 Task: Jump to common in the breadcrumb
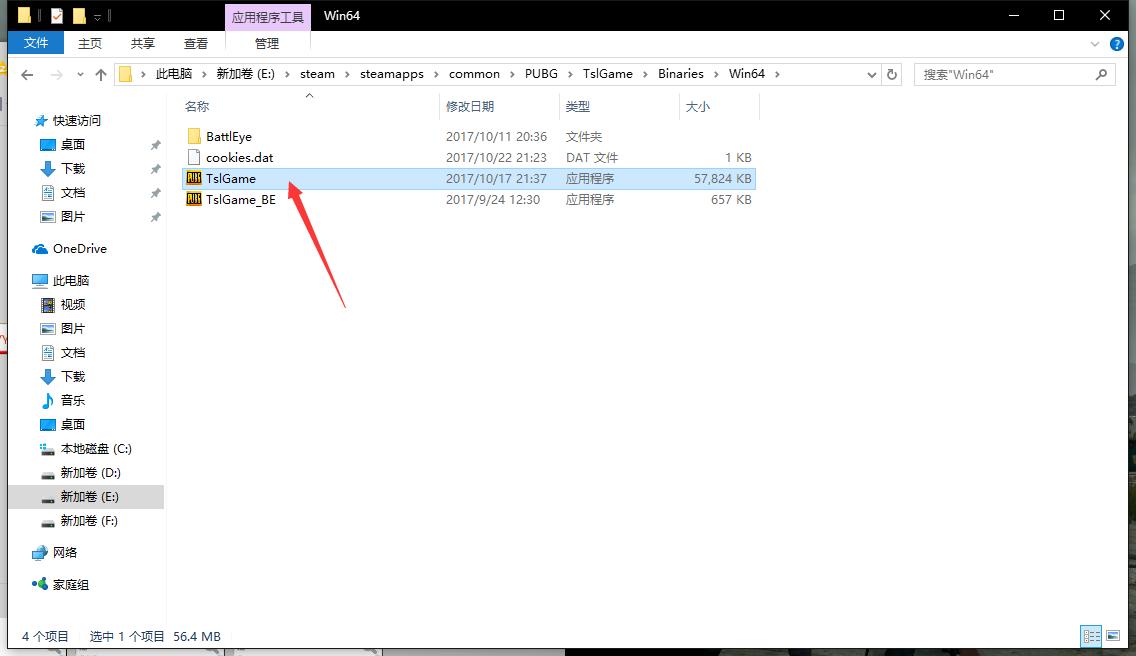click(474, 74)
